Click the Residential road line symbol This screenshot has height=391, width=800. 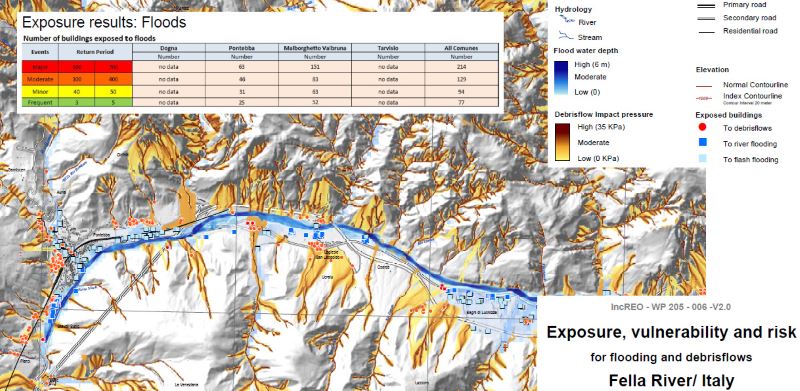tap(707, 32)
